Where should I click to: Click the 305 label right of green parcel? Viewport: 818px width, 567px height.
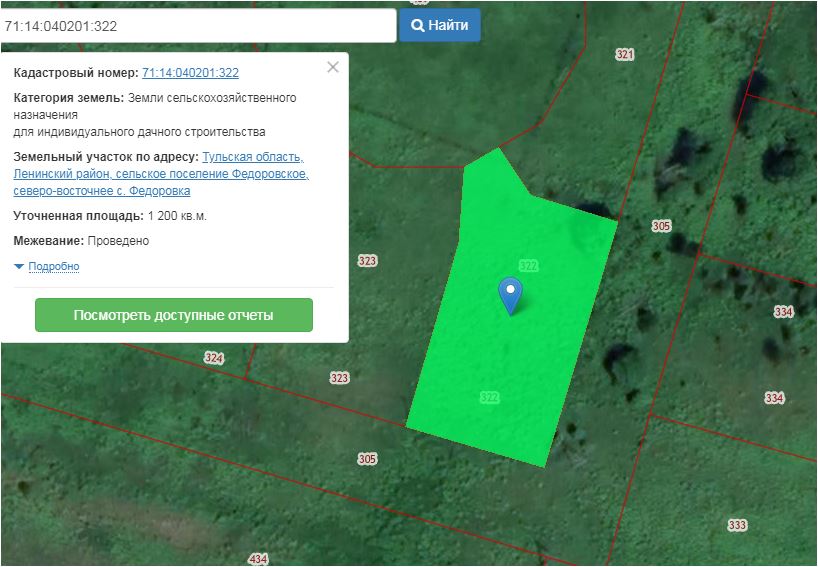click(x=661, y=227)
